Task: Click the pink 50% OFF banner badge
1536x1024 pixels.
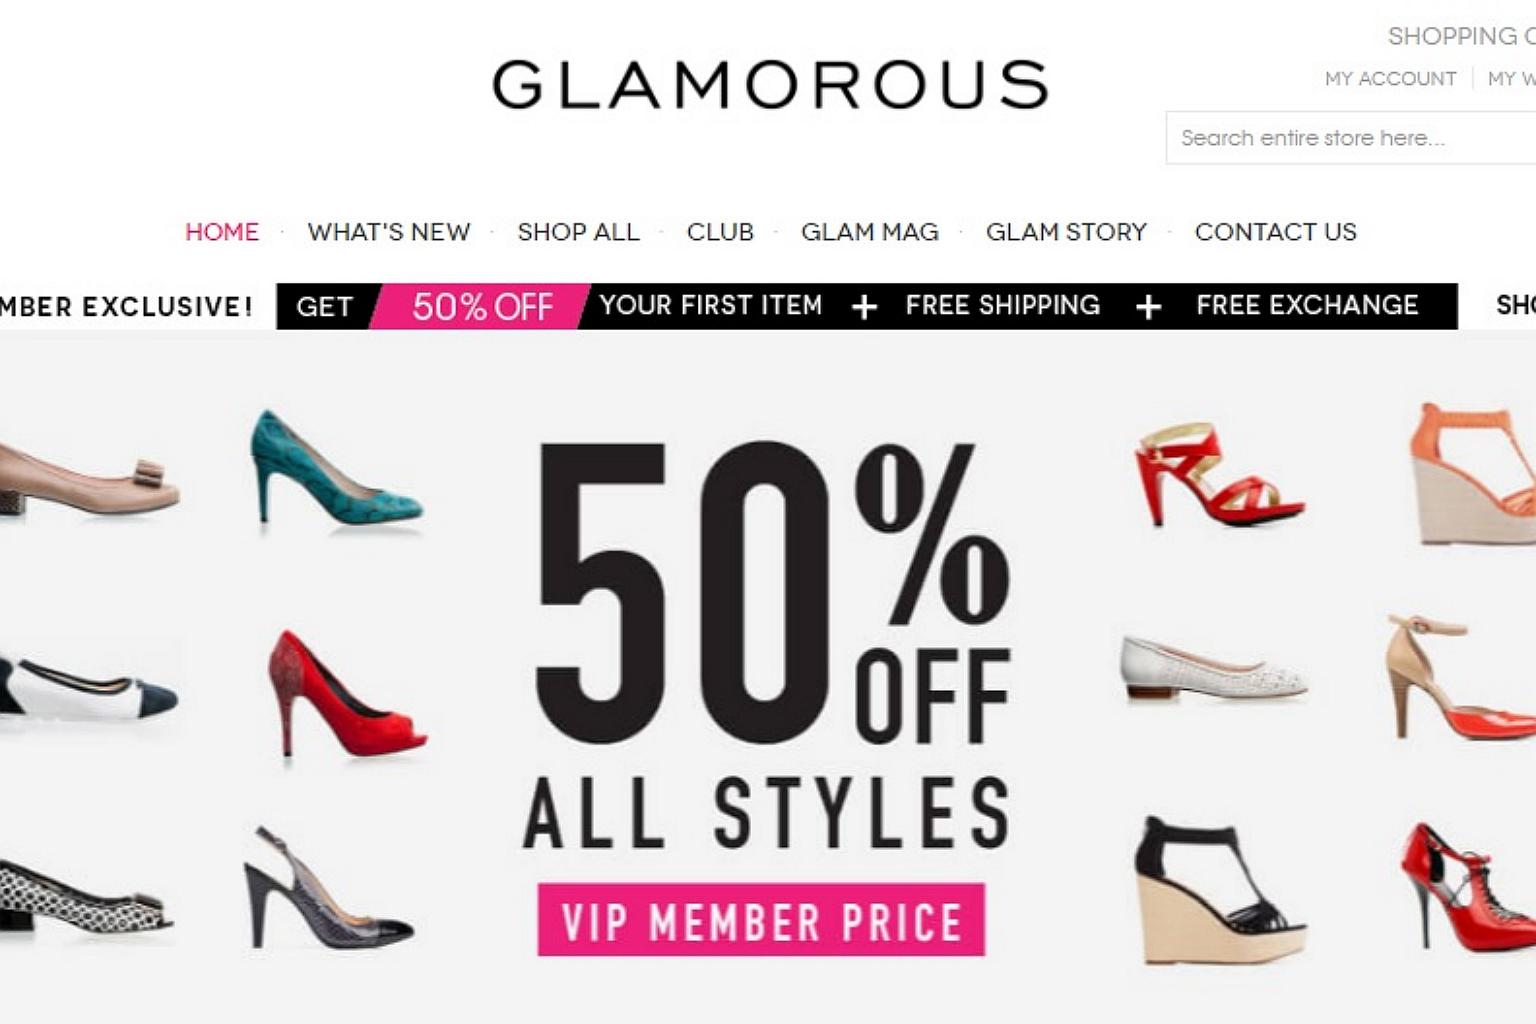Action: pyautogui.click(x=481, y=306)
